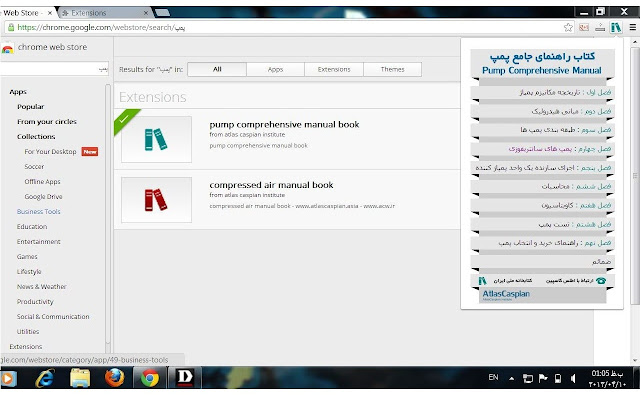Click the bookmark star icon in address bar
Screen dimensions: 640x400
[x=568, y=27]
